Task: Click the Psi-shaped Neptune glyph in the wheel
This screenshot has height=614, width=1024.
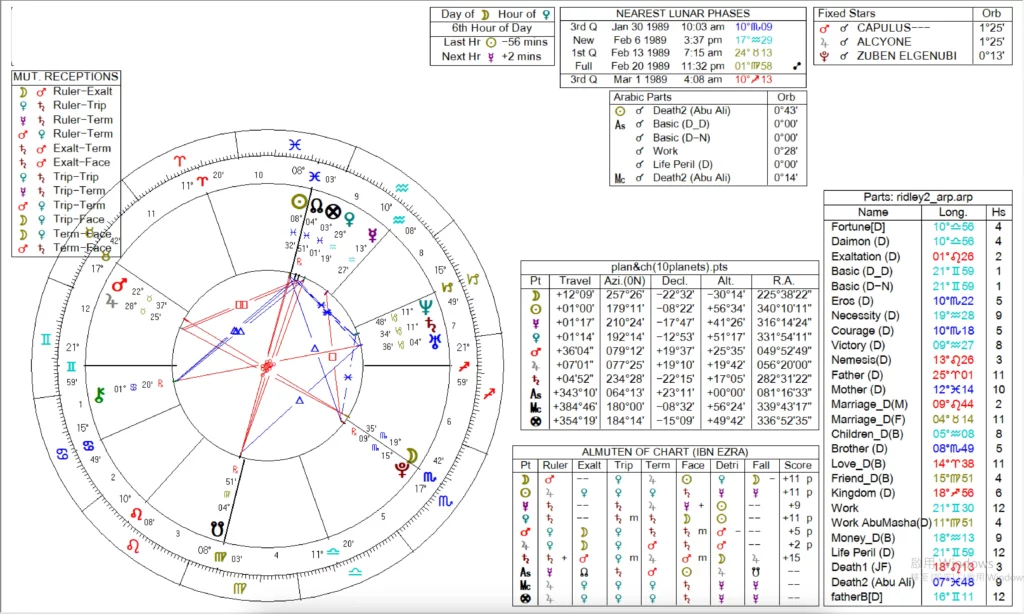Action: tap(427, 305)
